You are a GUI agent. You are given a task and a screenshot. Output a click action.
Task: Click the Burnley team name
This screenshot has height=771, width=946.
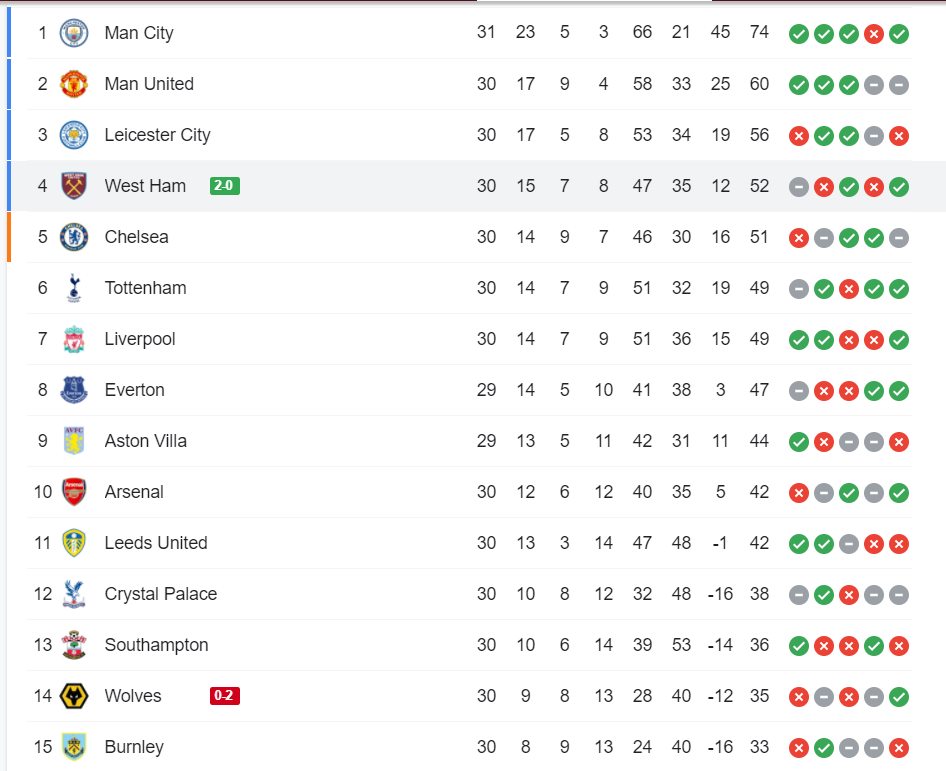134,747
